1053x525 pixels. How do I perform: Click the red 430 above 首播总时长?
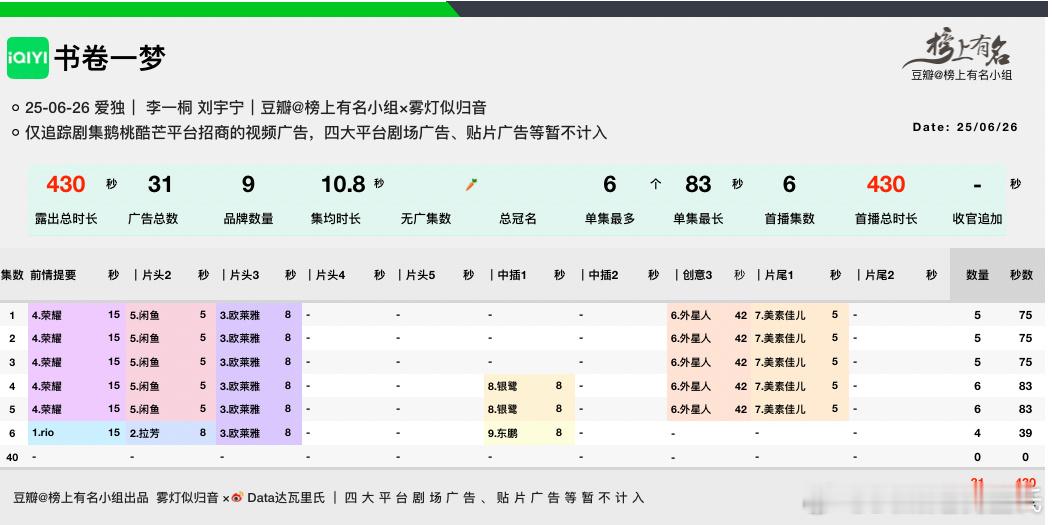point(885,184)
